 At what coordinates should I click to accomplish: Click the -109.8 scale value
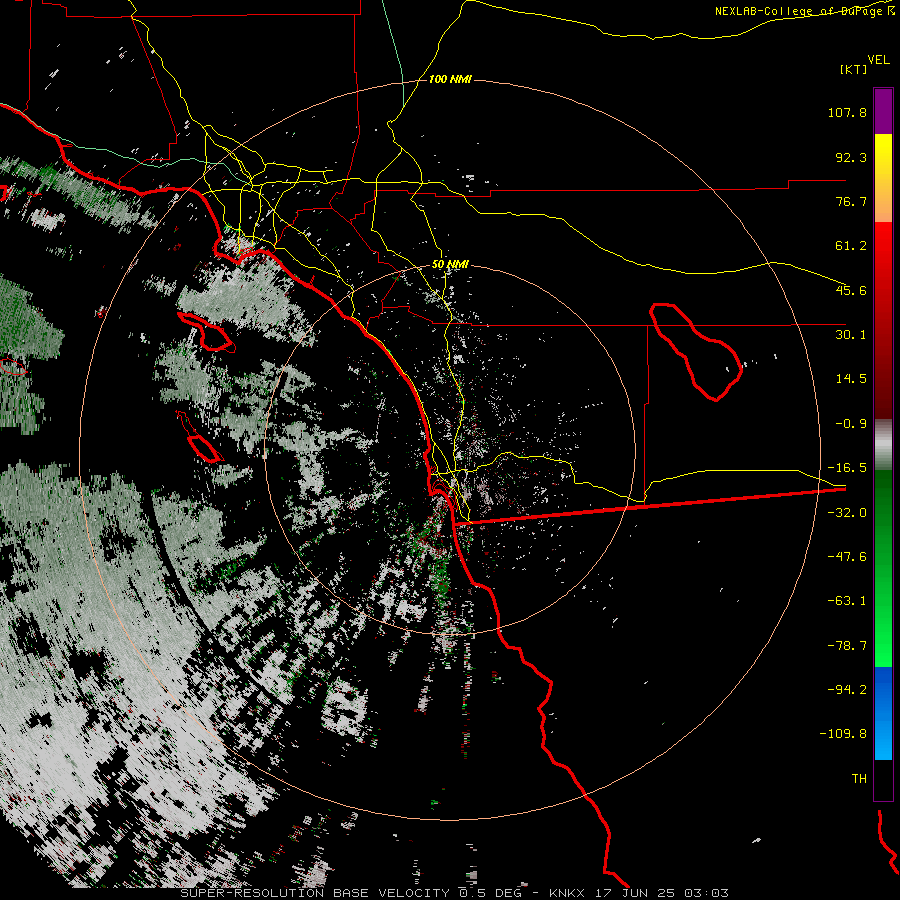(843, 734)
